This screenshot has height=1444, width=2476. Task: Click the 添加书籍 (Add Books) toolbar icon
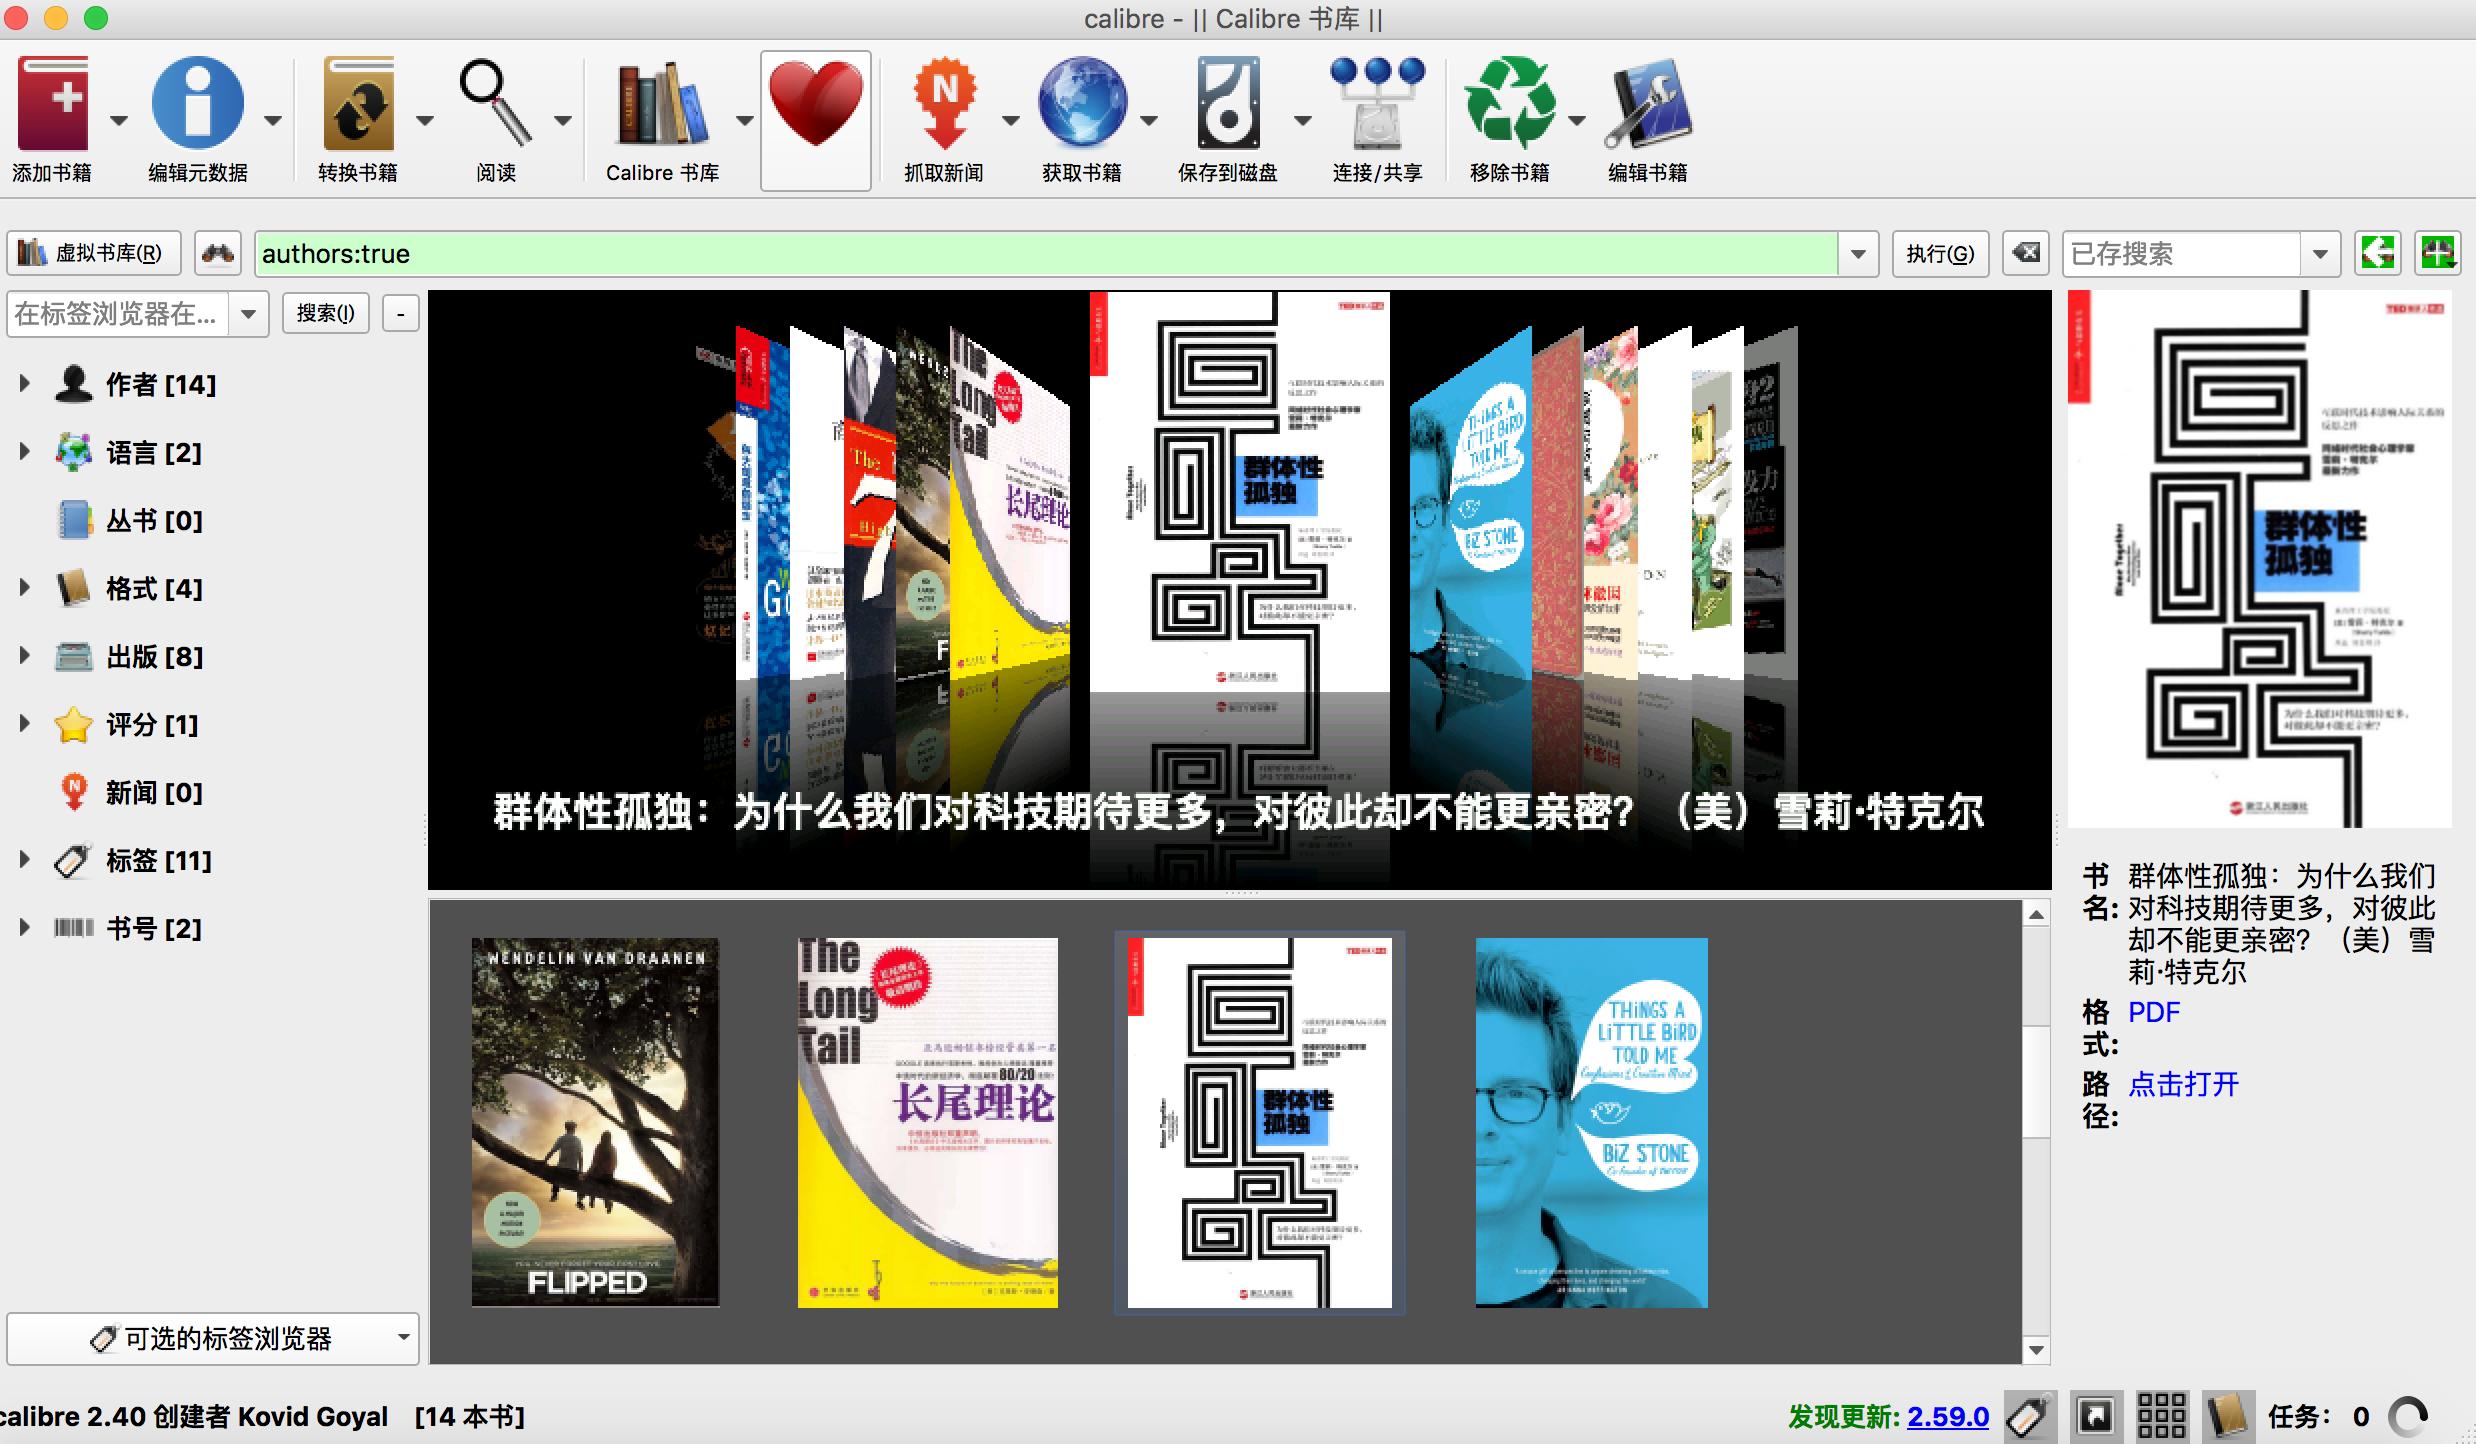point(55,105)
